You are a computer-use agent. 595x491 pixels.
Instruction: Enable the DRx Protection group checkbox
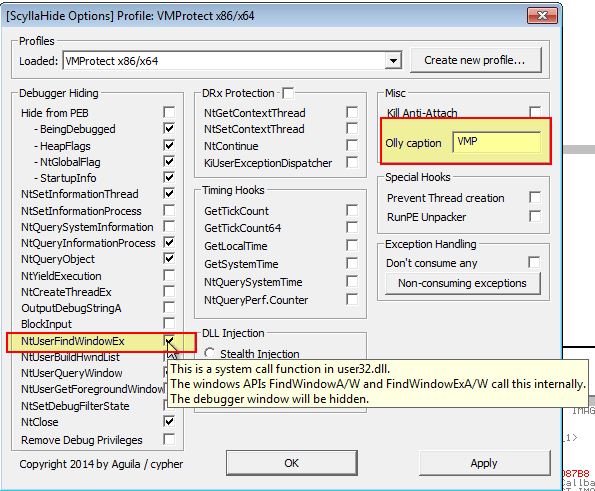(x=288, y=93)
